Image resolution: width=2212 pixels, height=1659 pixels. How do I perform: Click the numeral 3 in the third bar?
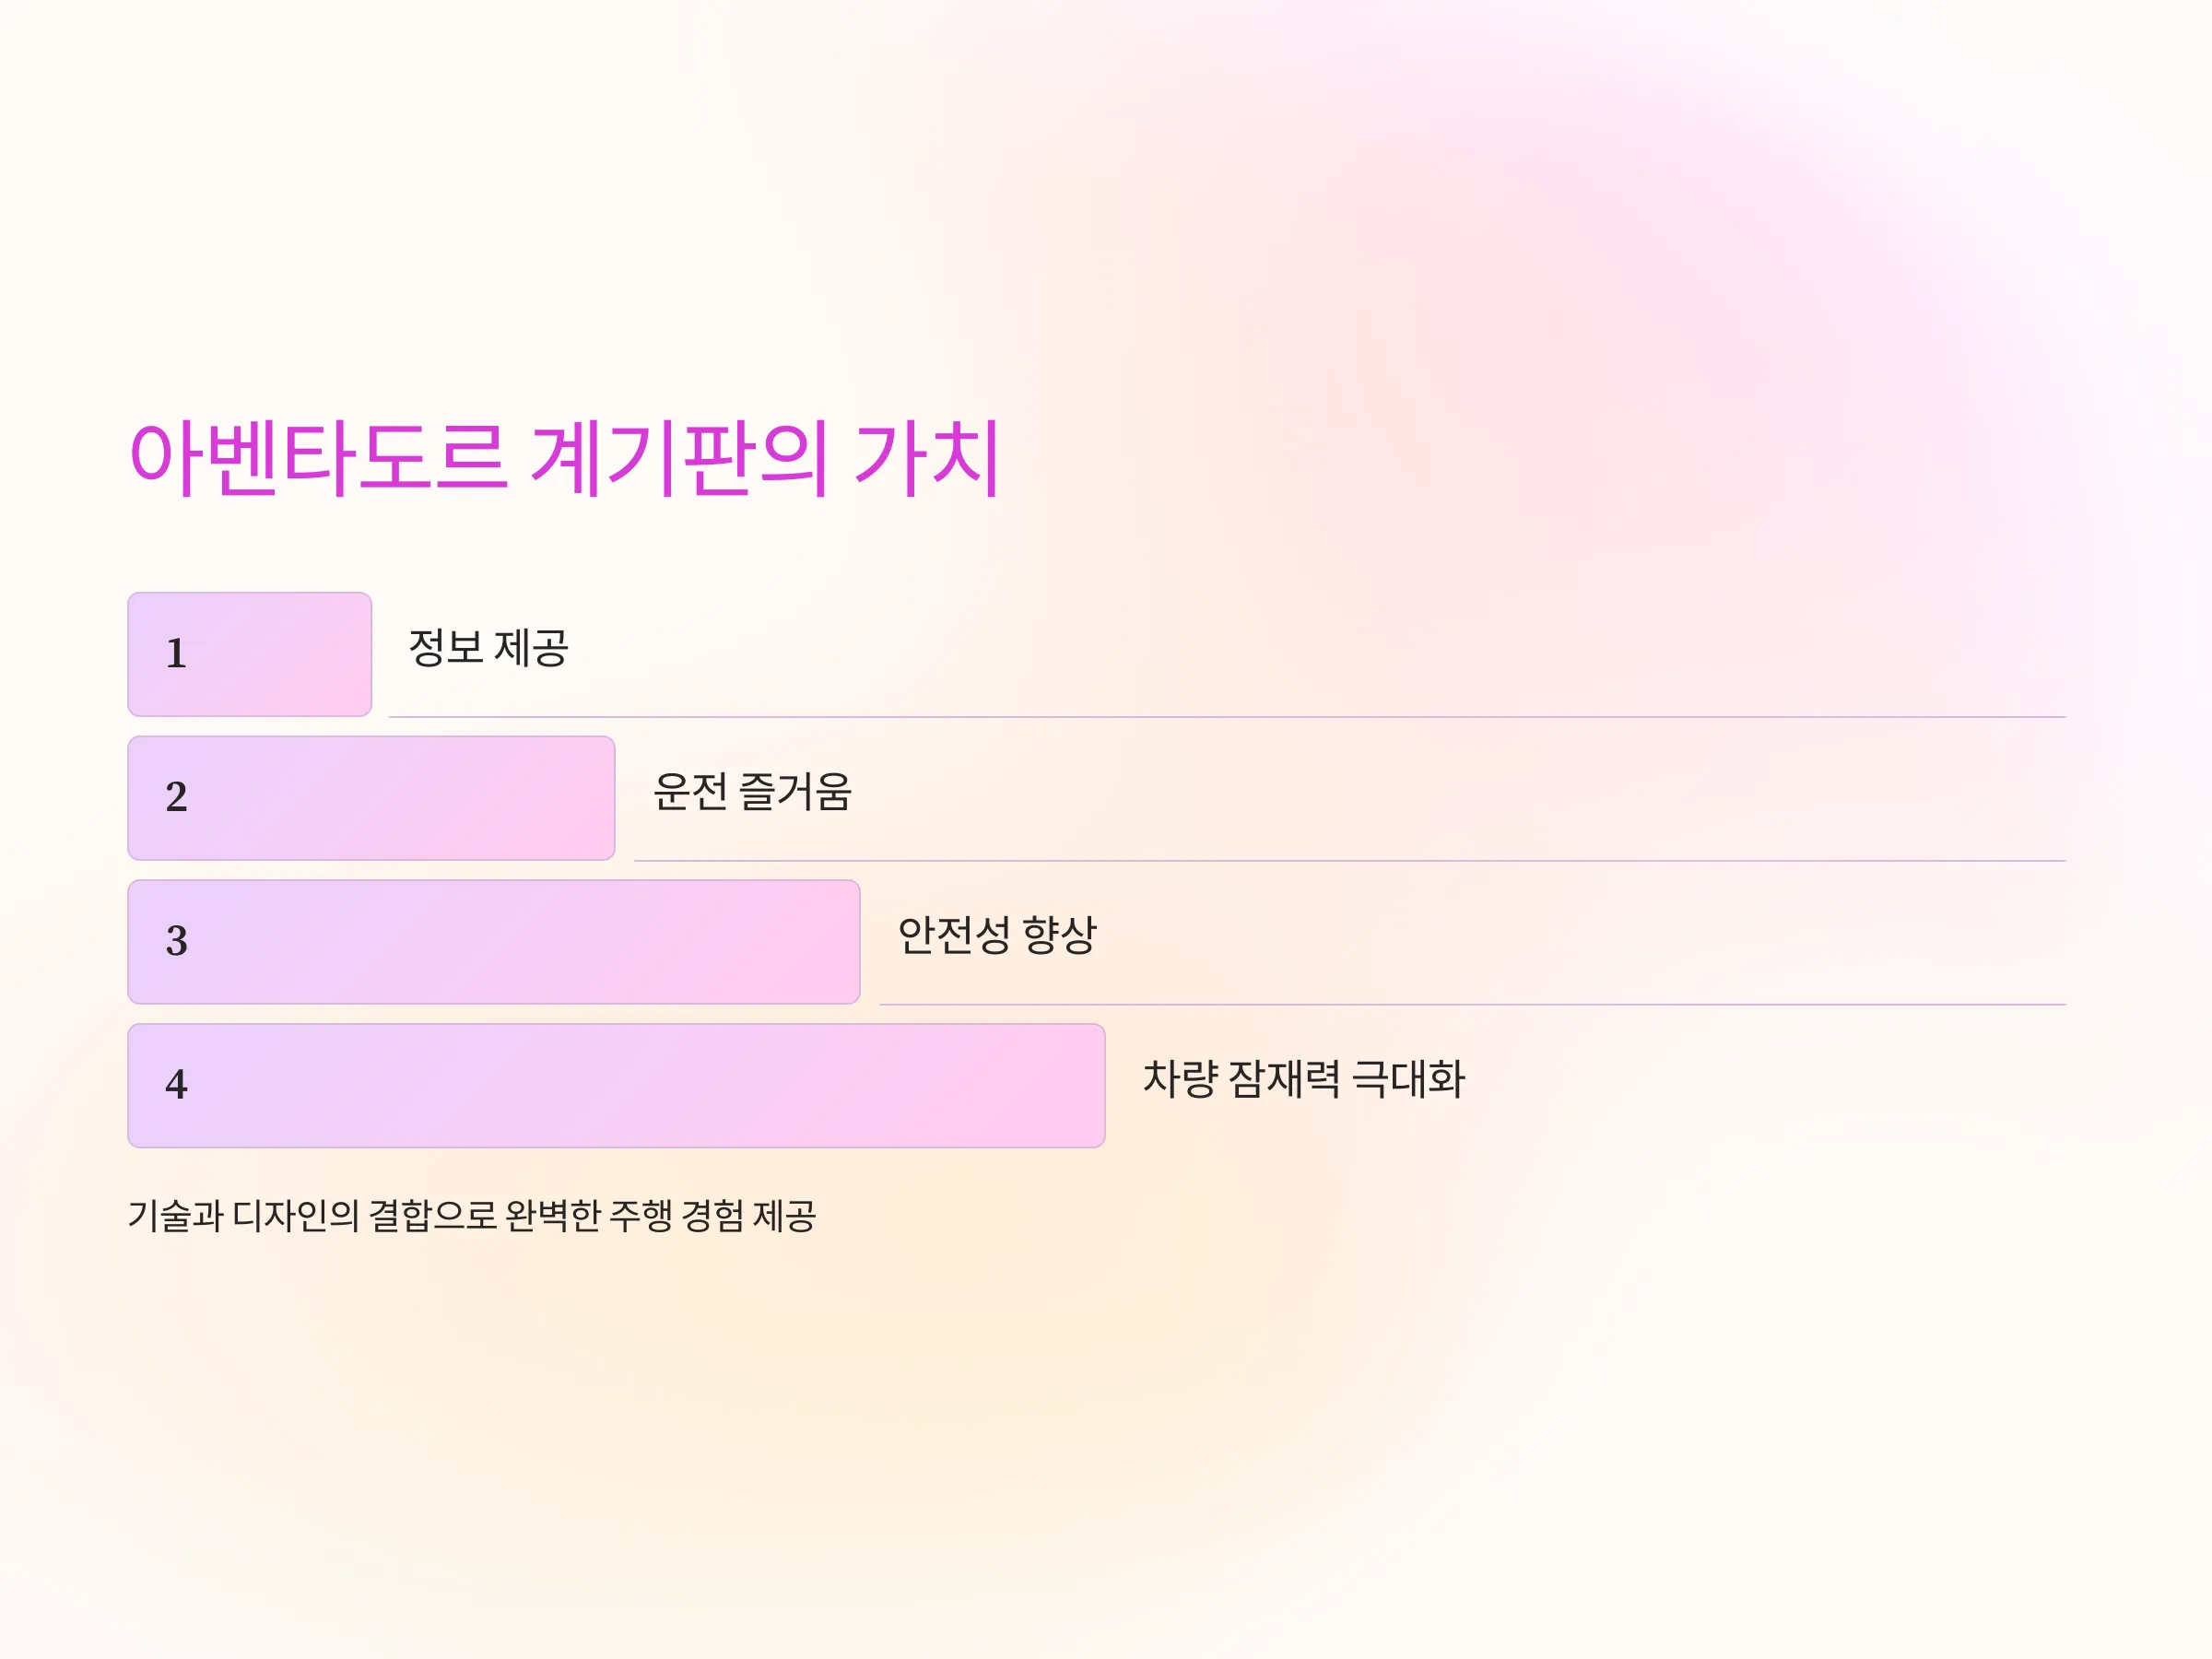click(x=176, y=941)
